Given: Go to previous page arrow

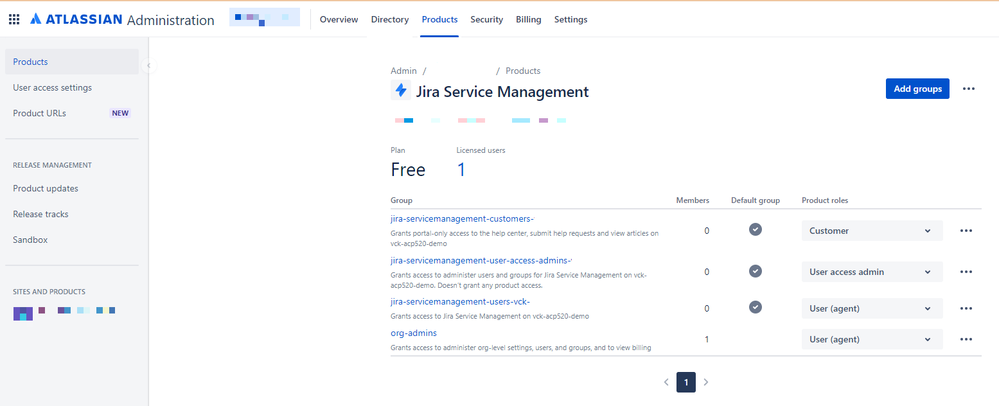Looking at the screenshot, I should [x=666, y=382].
